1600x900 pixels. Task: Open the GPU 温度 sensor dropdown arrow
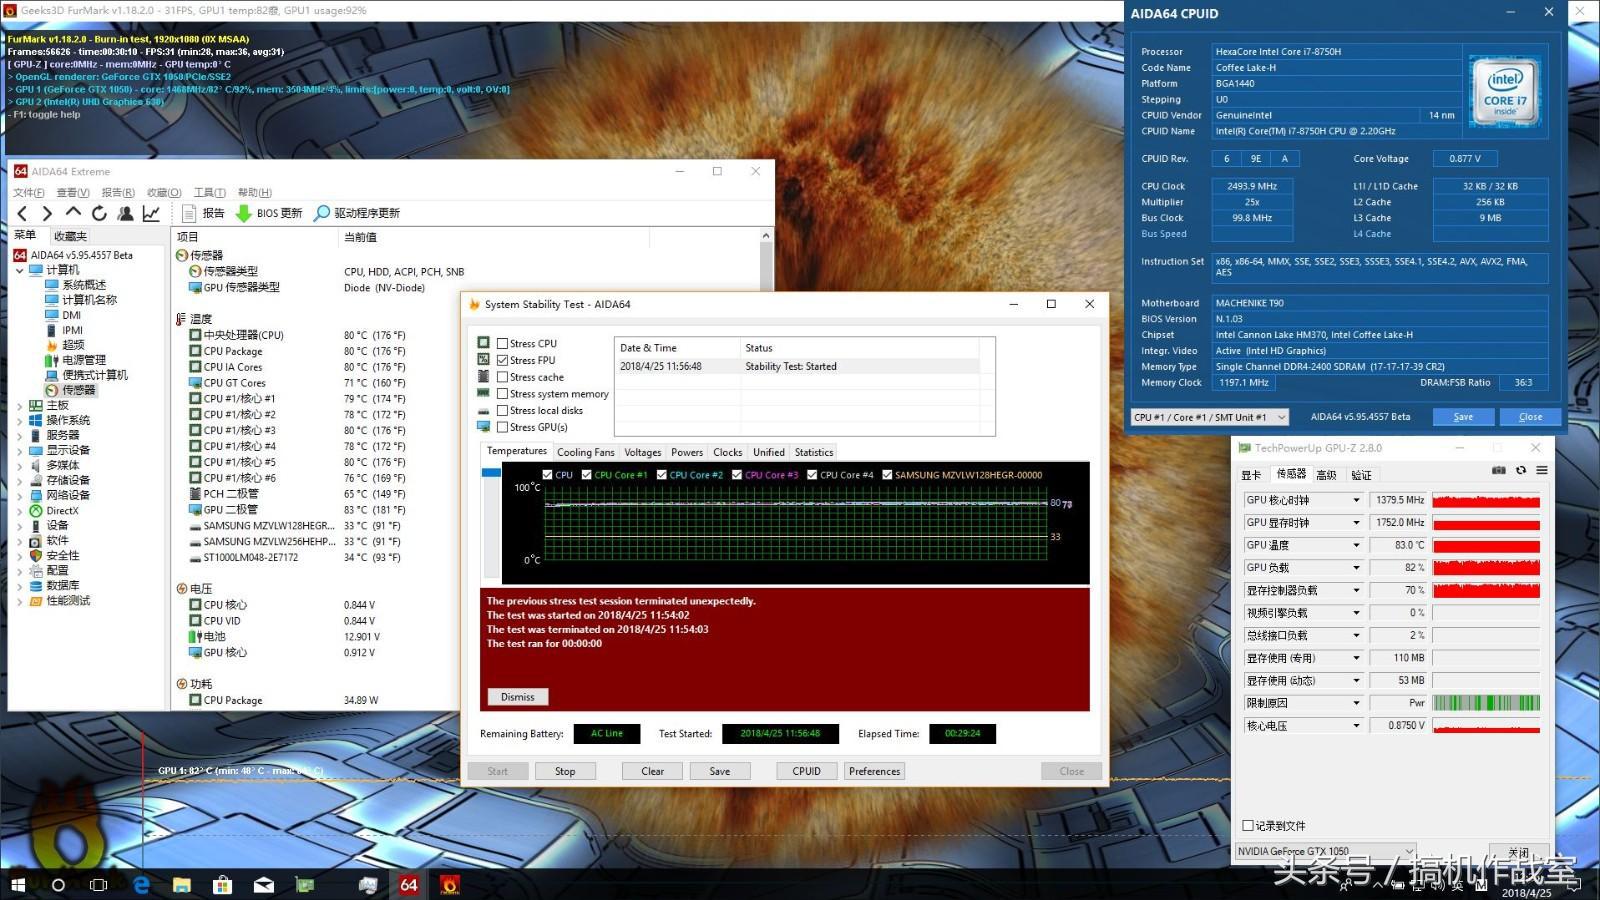[1357, 545]
